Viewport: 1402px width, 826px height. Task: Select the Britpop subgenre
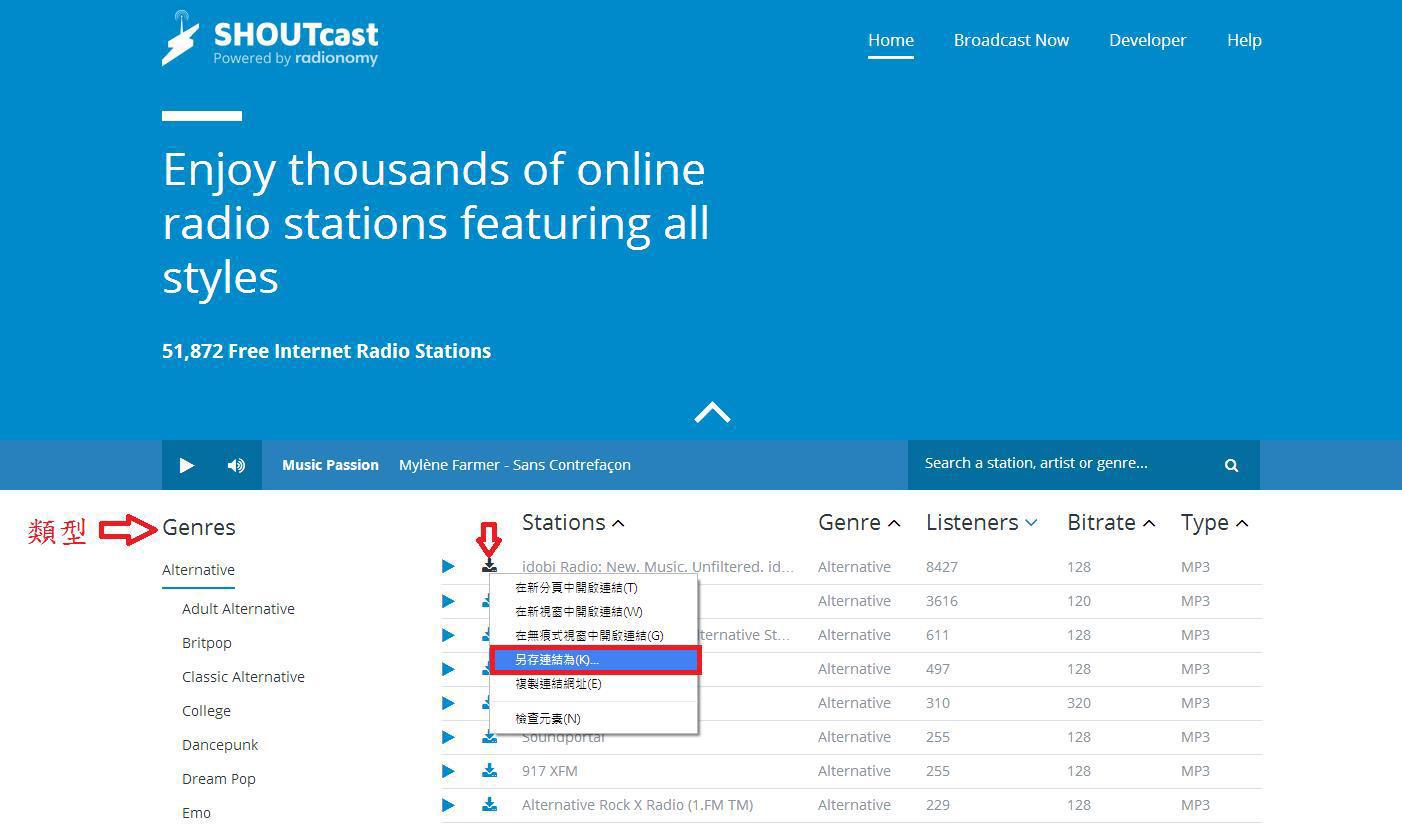pos(207,643)
